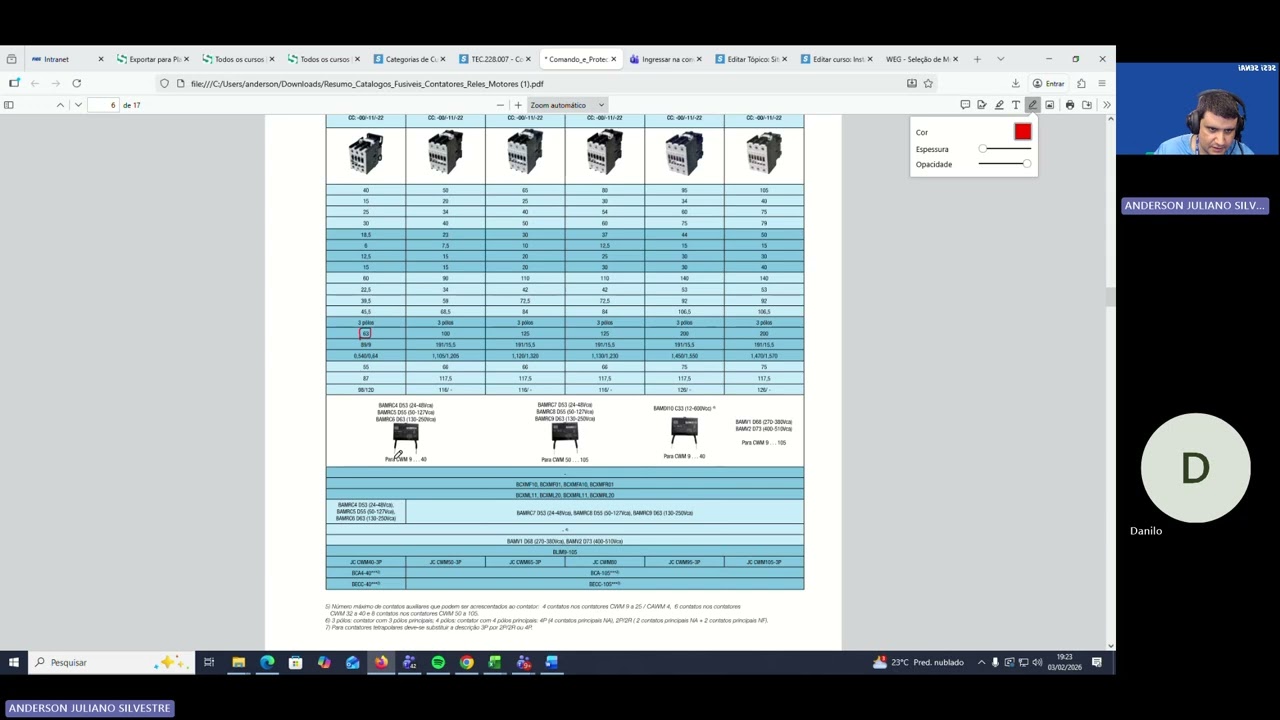Bookmark this page with the star icon
Image resolution: width=1280 pixels, height=720 pixels.
point(928,84)
